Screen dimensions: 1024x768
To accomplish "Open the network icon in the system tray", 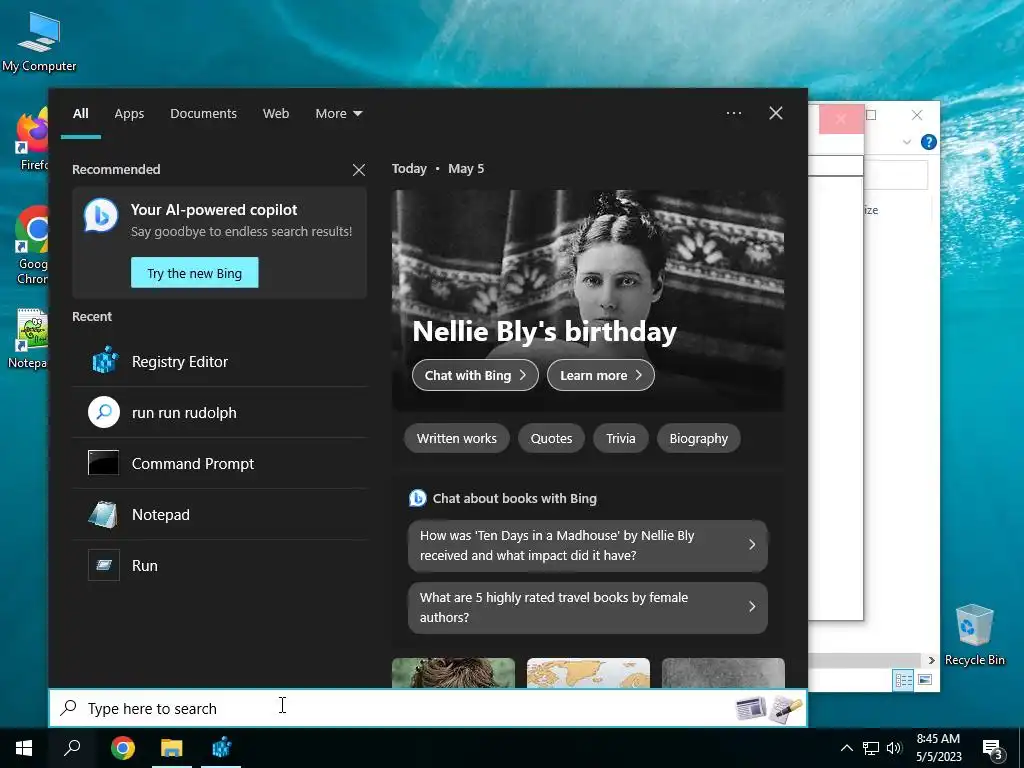I will coord(871,748).
